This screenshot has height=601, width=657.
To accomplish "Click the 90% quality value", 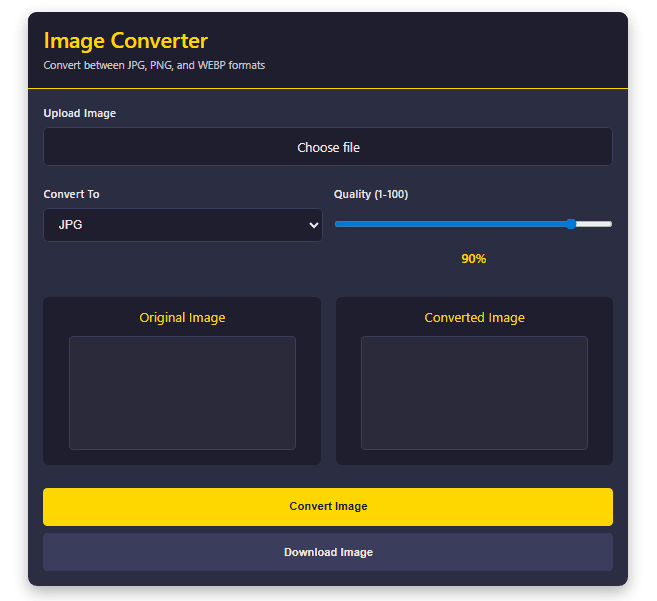I will [473, 259].
